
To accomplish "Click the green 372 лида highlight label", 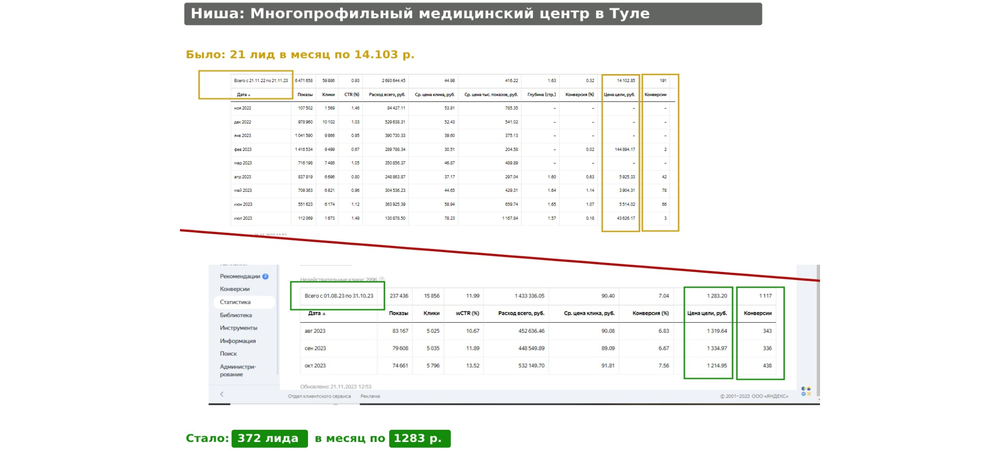I will pos(269,438).
